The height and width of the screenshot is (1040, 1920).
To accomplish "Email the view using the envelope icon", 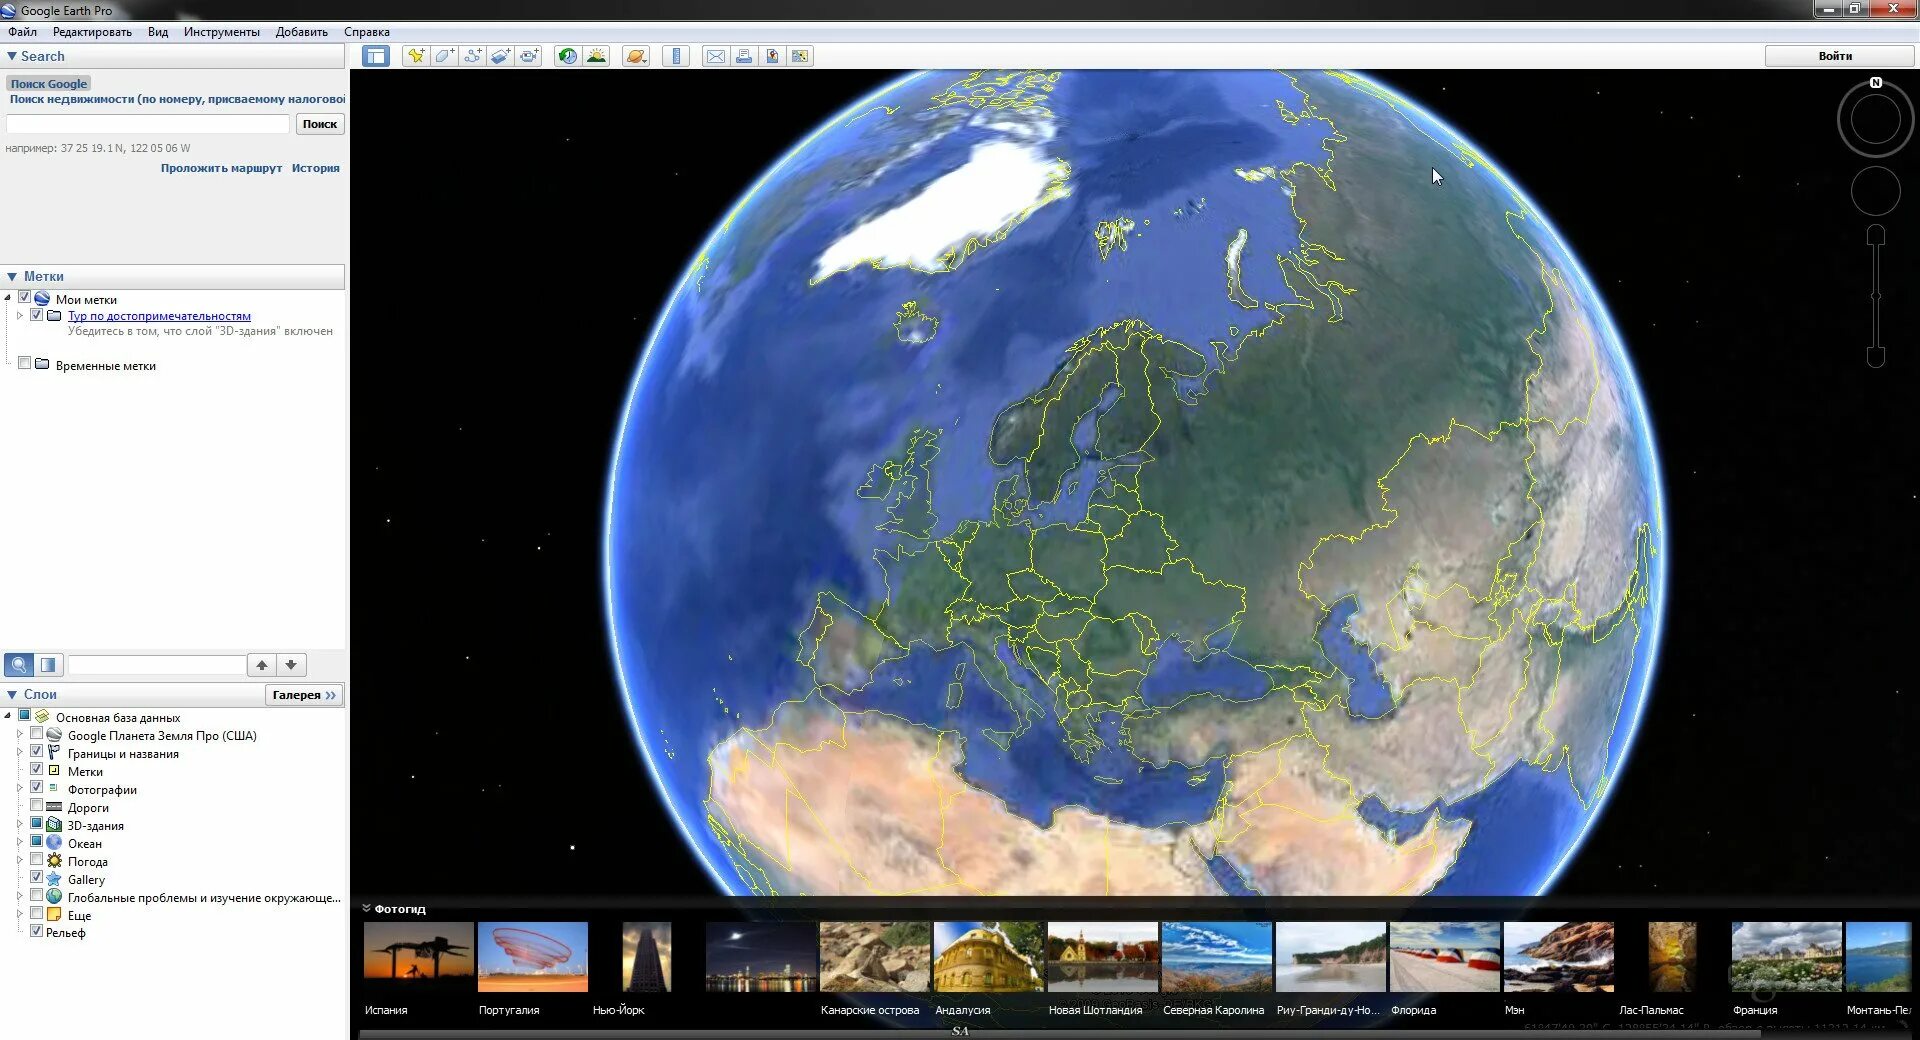I will [x=716, y=56].
